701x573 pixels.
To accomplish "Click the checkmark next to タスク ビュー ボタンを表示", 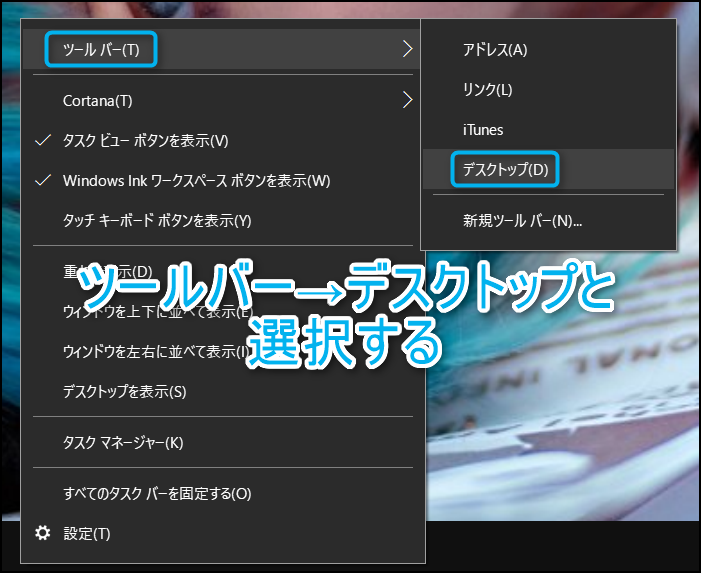I will 42,141.
